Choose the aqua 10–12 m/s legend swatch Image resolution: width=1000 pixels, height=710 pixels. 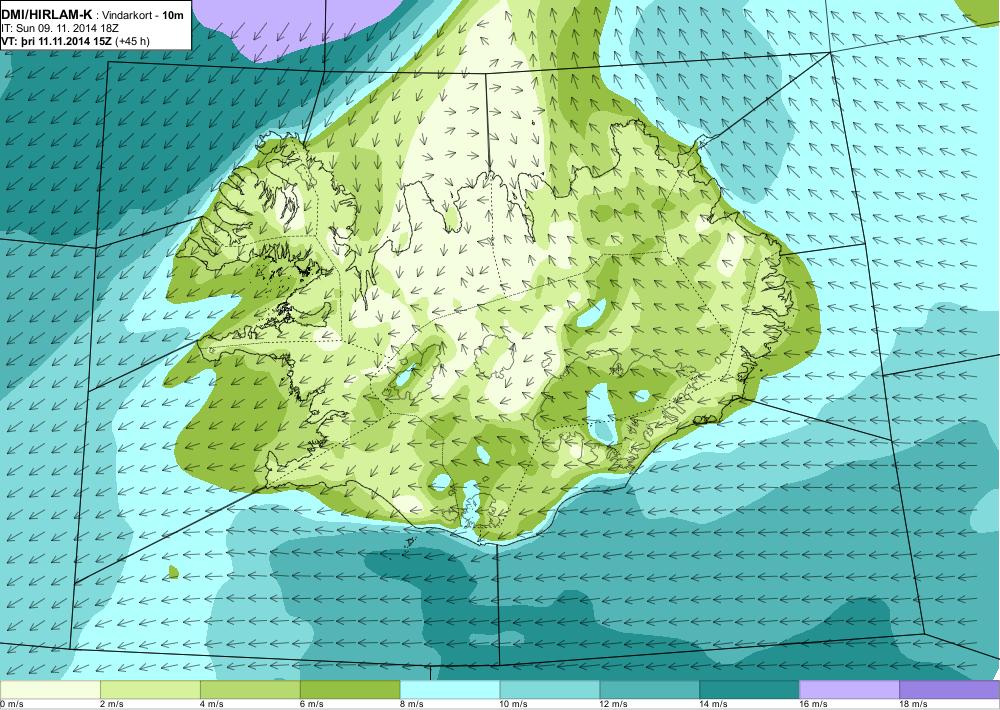pyautogui.click(x=550, y=690)
